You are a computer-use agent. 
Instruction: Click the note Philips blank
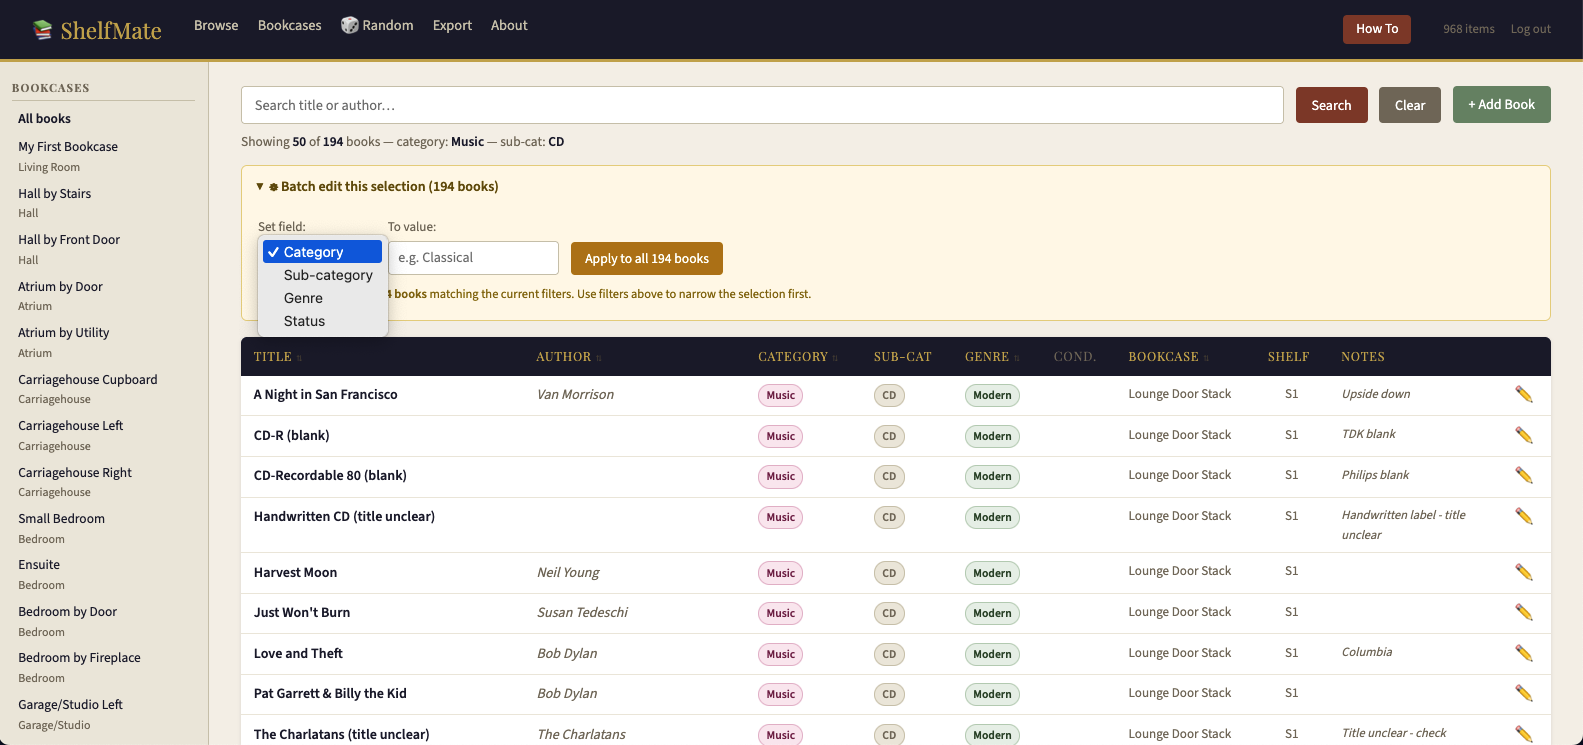(1375, 475)
